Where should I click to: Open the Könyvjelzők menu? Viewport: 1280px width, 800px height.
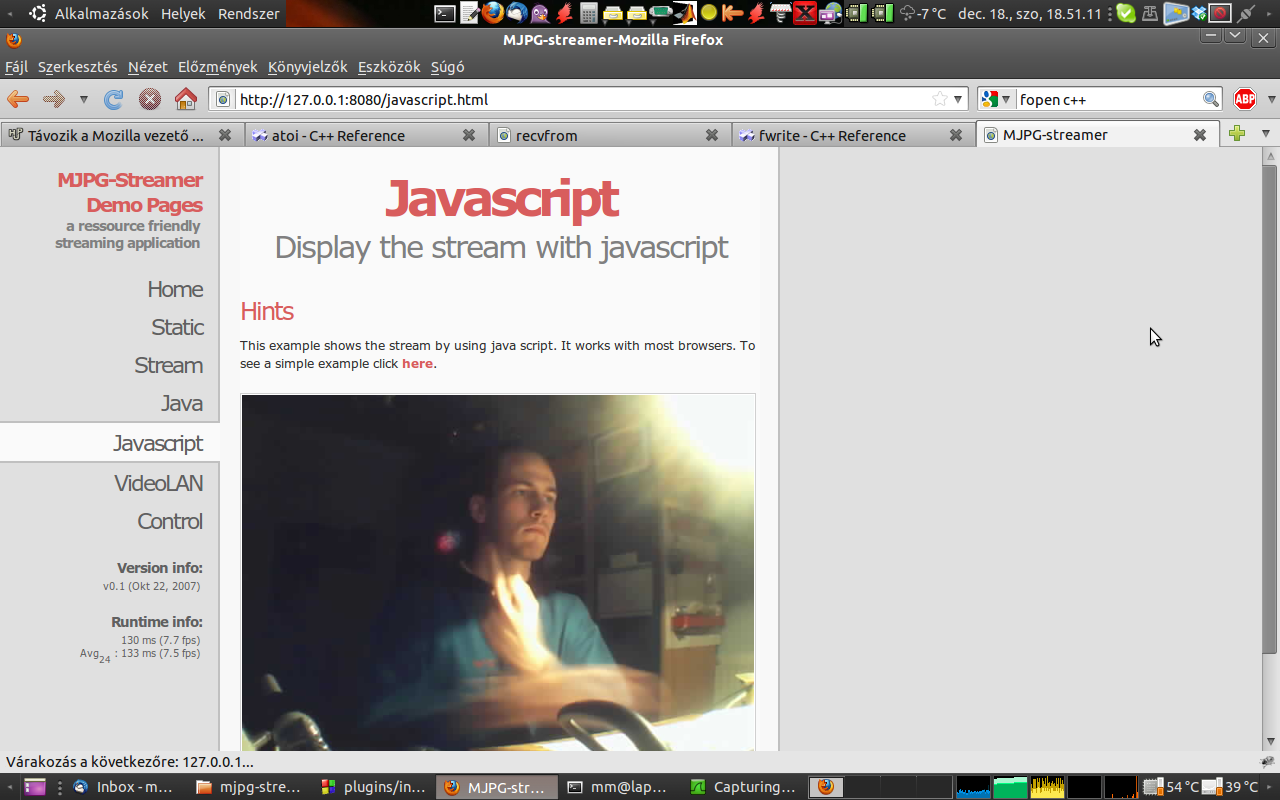[x=308, y=67]
